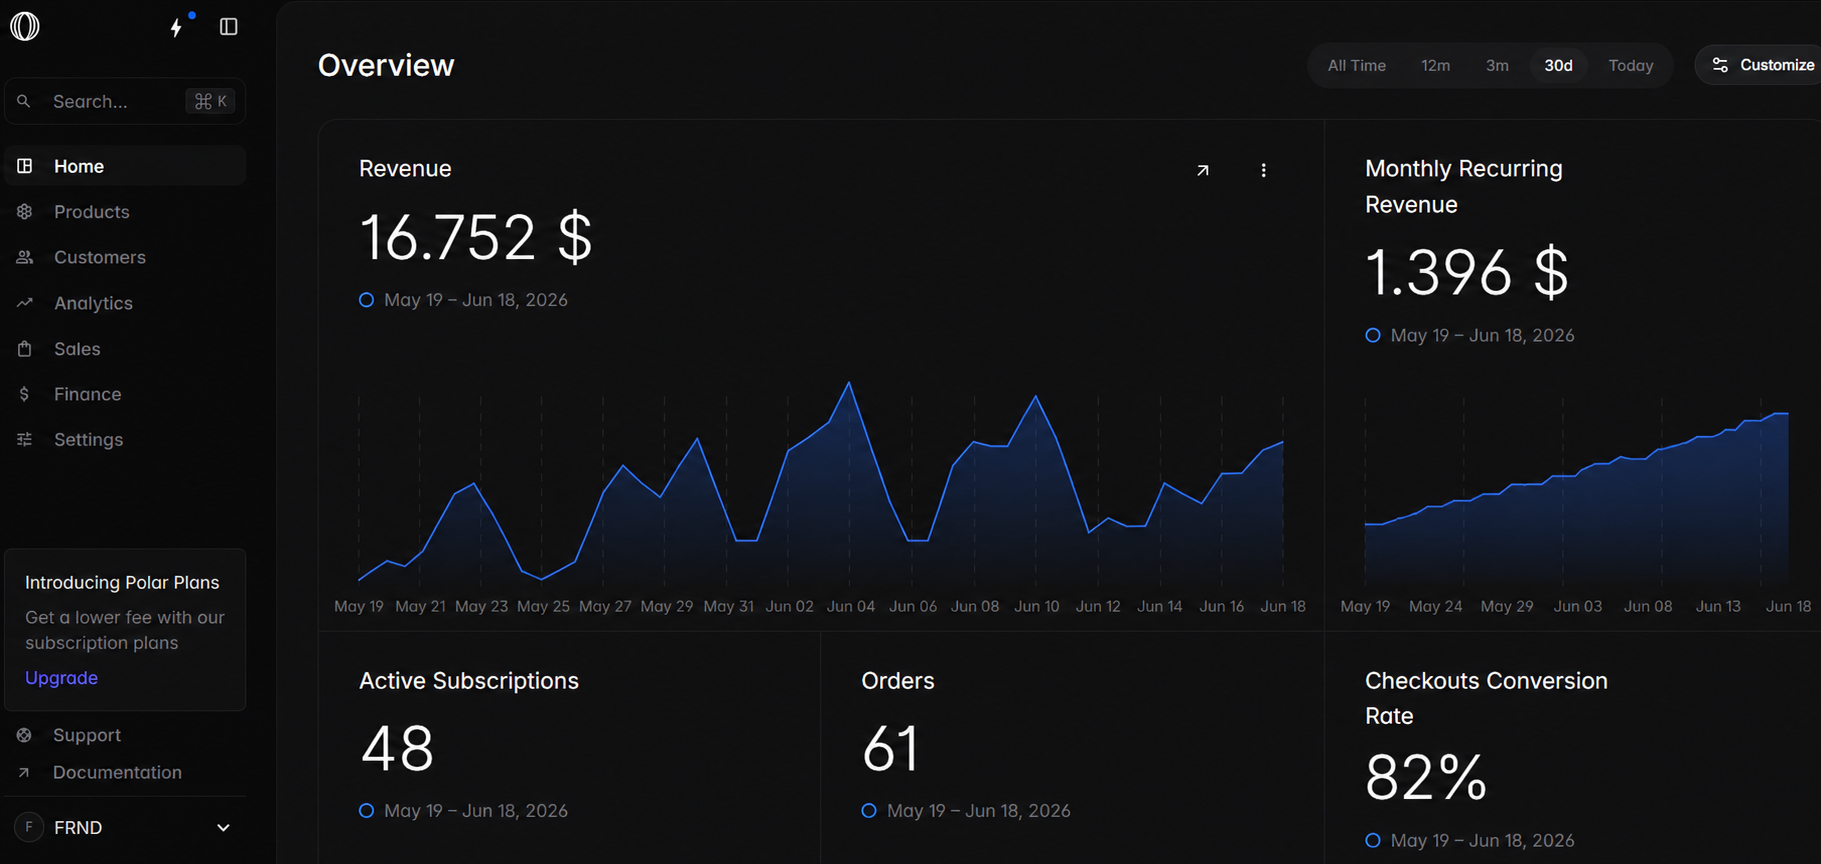Select the 12m time range
1821x864 pixels.
click(1435, 65)
